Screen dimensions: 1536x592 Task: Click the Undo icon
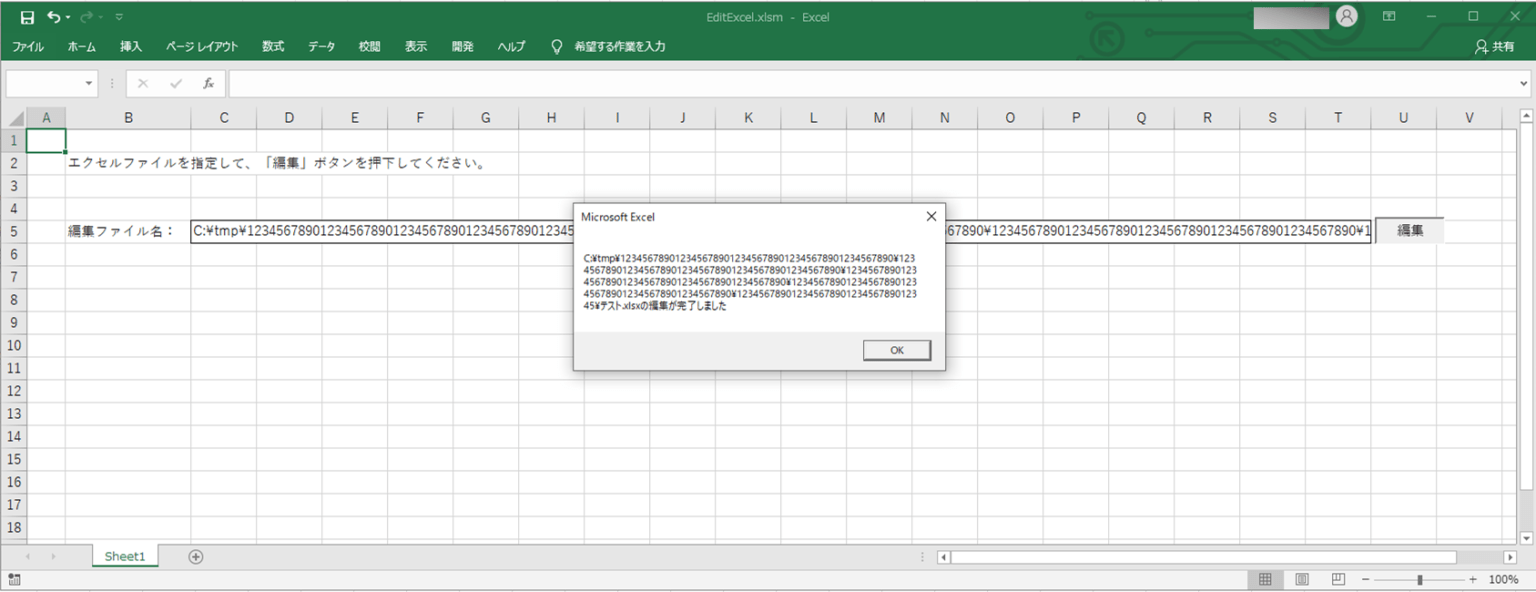[56, 17]
